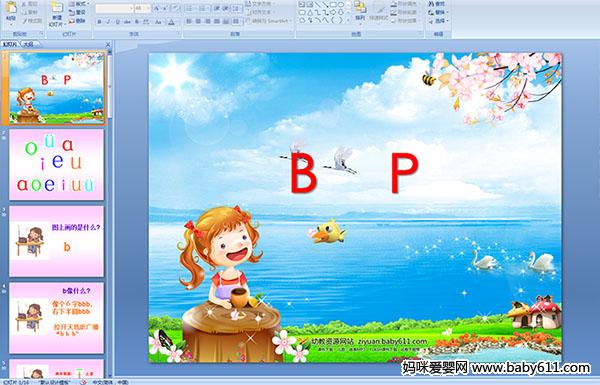Open the Layout 版式 dropdown

[79, 4]
